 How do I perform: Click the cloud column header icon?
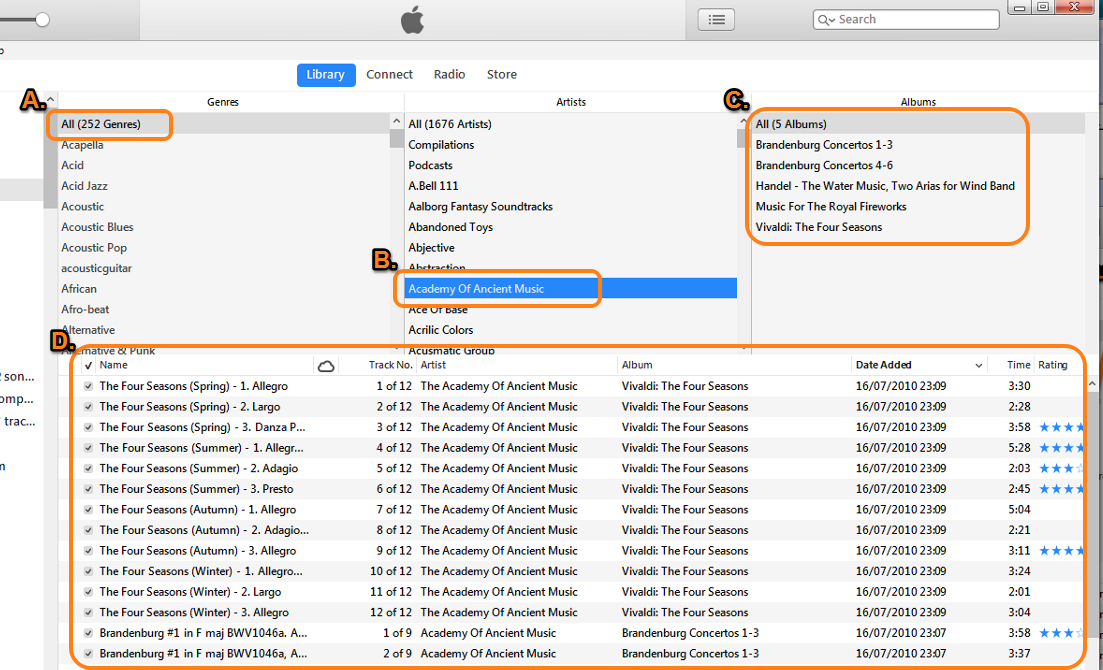click(326, 365)
